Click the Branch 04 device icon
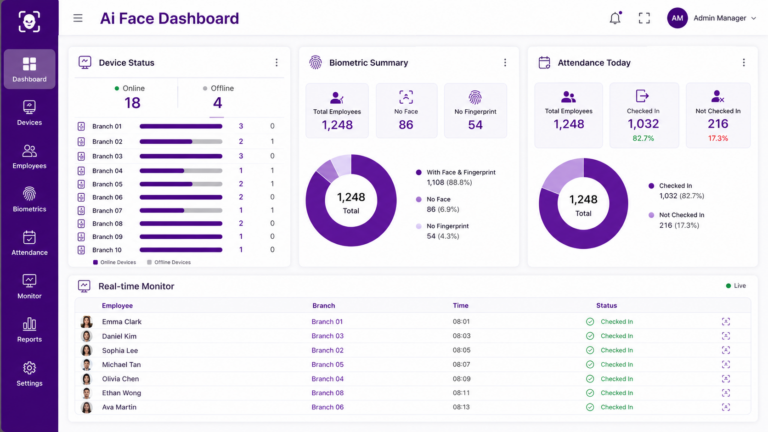Viewport: 768px width, 432px height. click(x=81, y=171)
